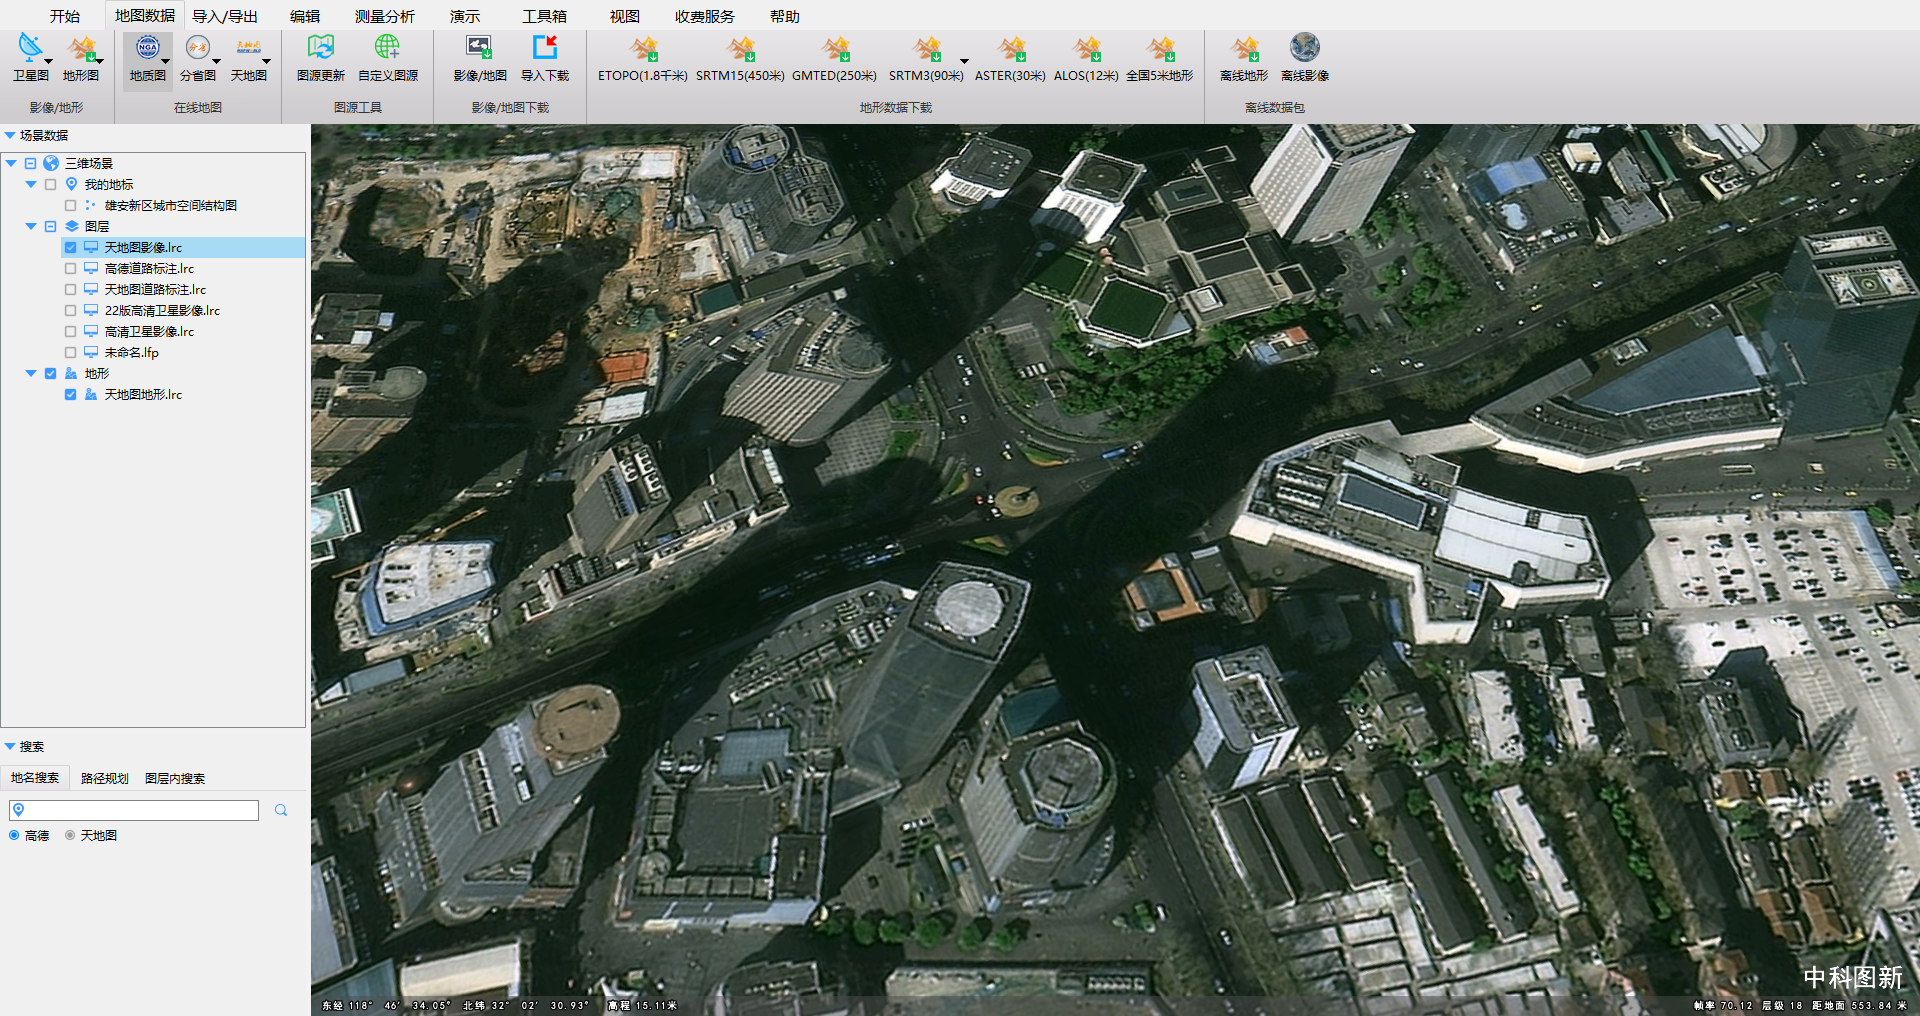Click the ALOS(12米) terrain data icon
1920x1016 pixels.
[1086, 50]
